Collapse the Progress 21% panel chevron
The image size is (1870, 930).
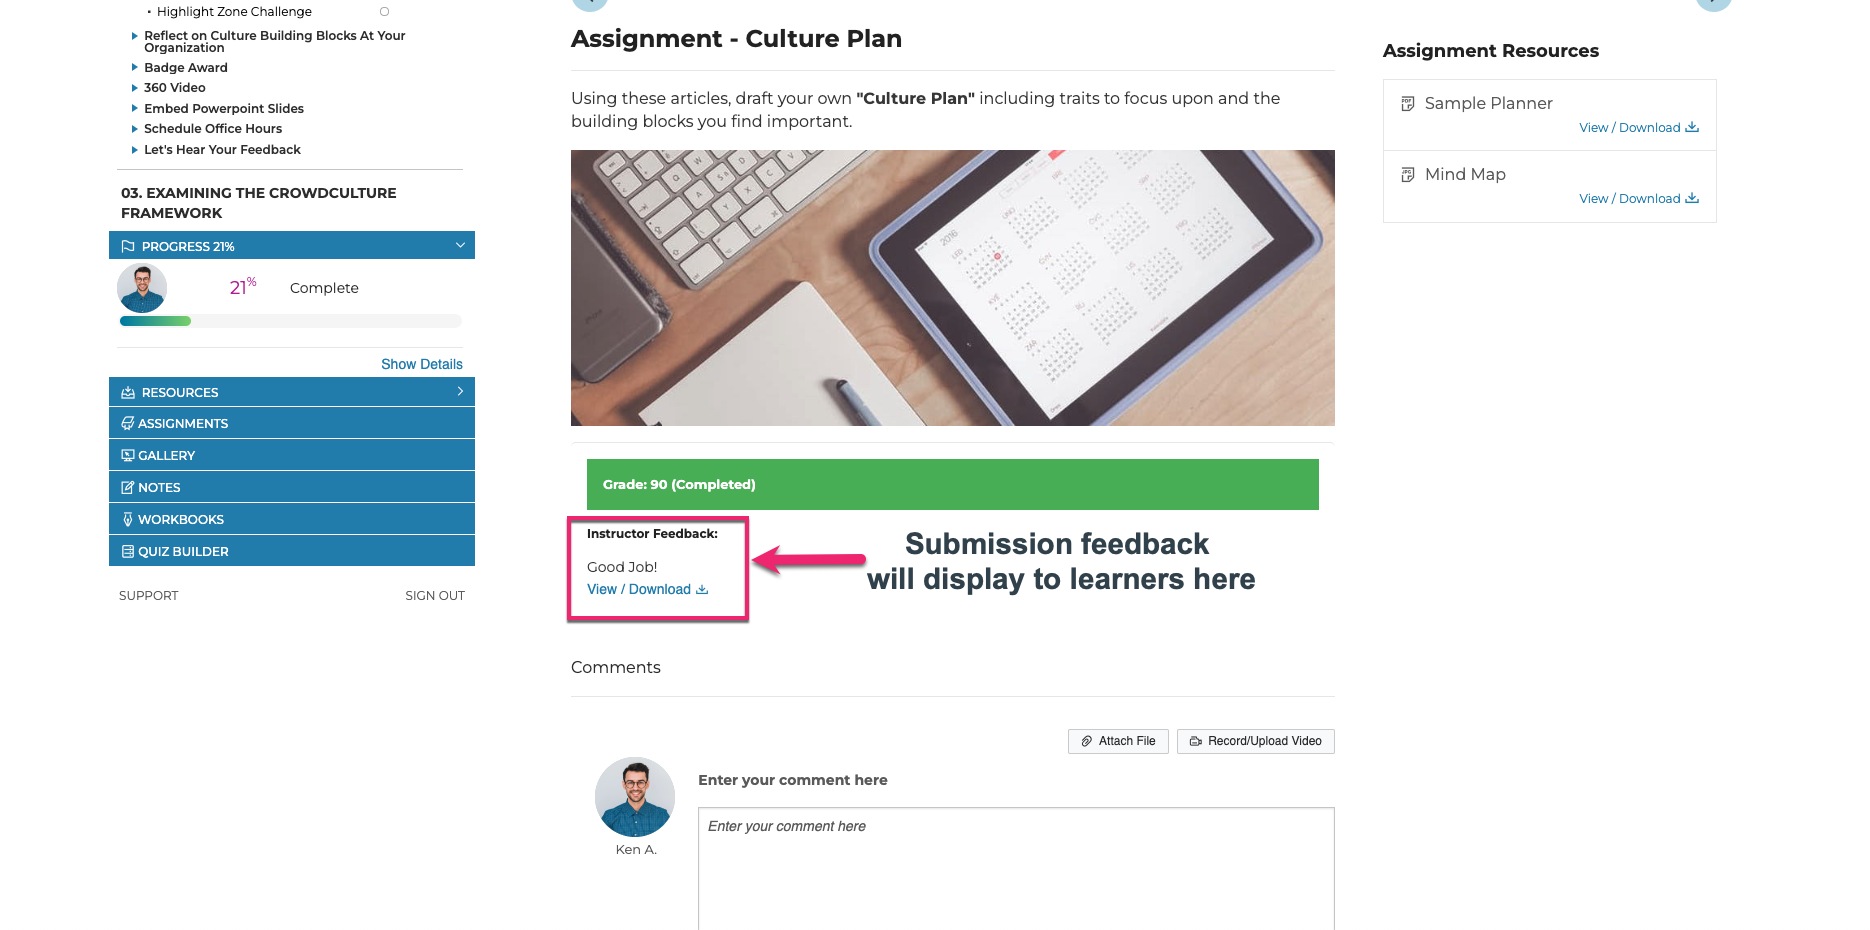pyautogui.click(x=460, y=245)
